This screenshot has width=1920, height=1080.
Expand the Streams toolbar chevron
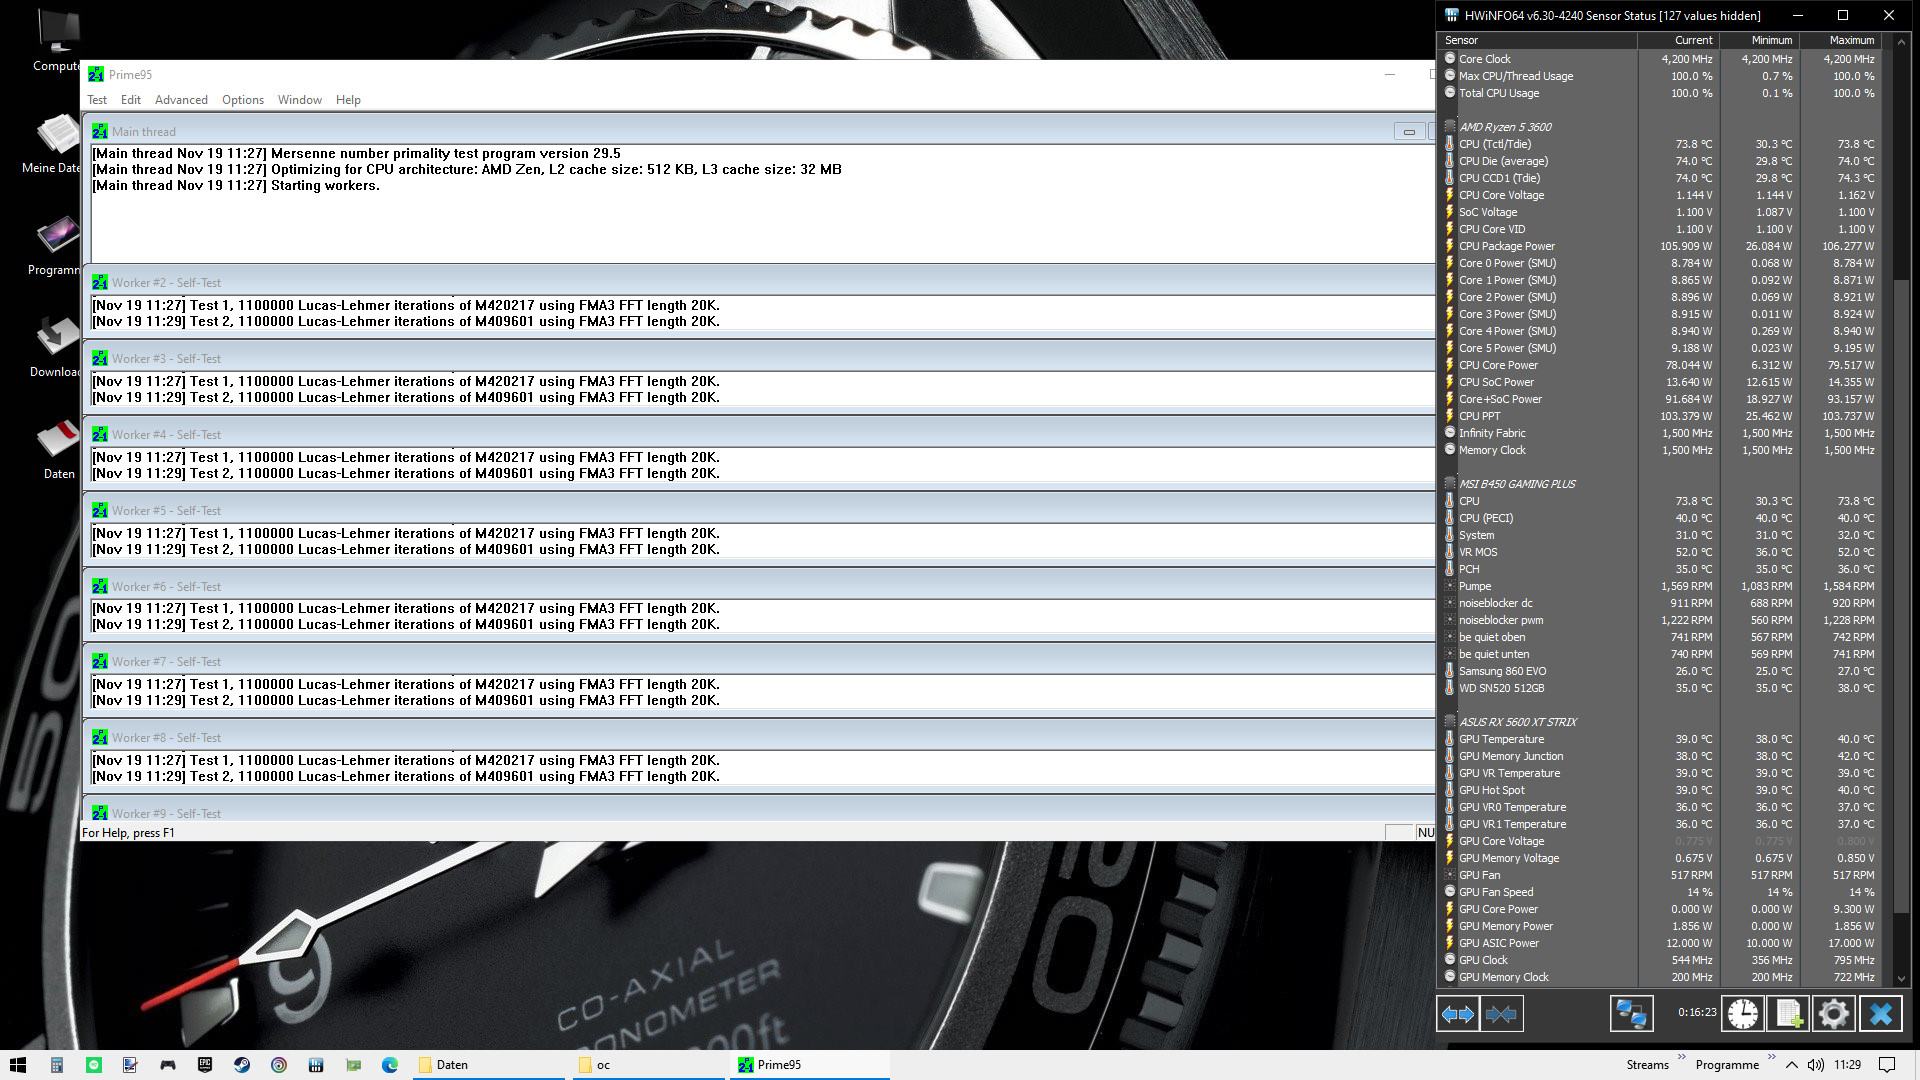point(1681,1057)
